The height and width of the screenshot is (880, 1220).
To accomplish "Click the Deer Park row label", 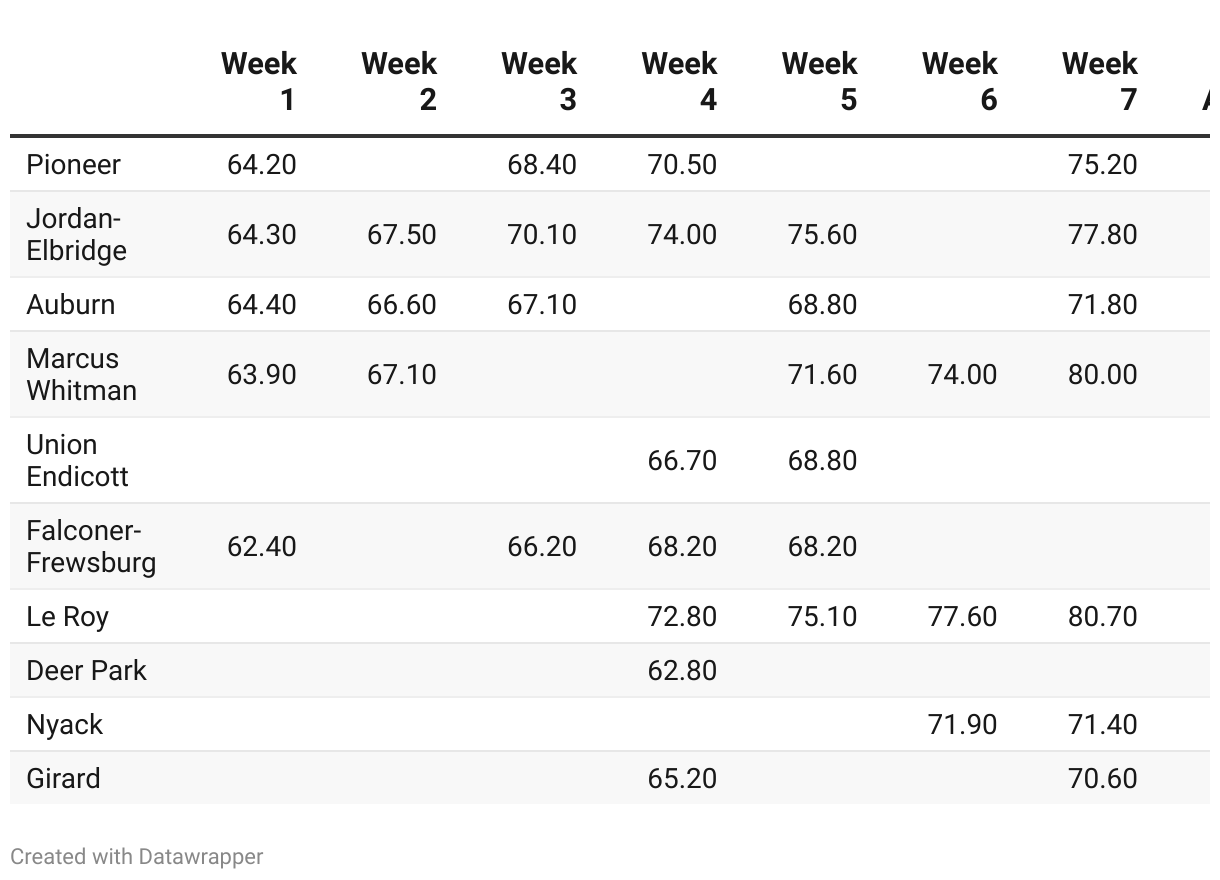I will [x=87, y=670].
